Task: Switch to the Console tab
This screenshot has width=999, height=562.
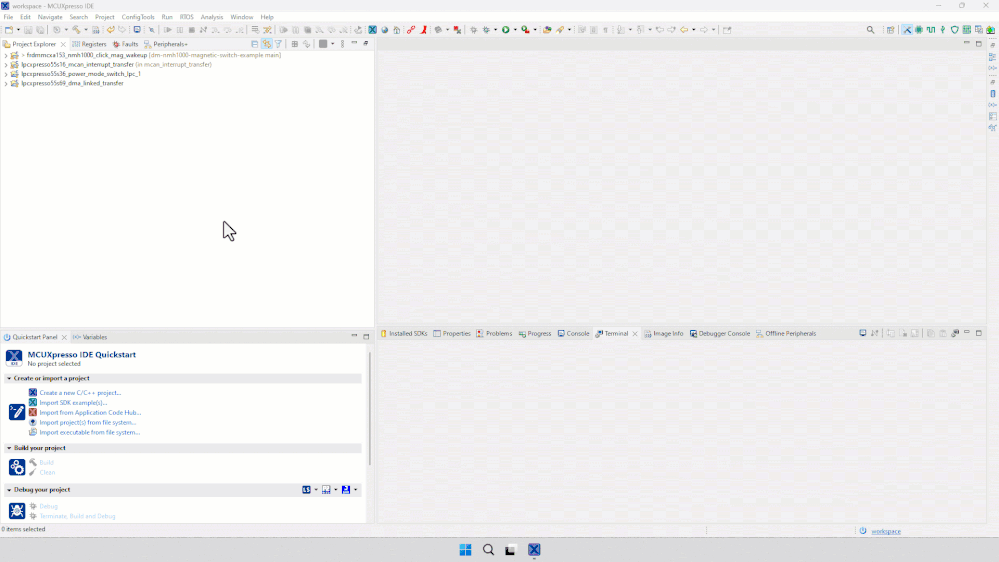Action: (x=573, y=333)
